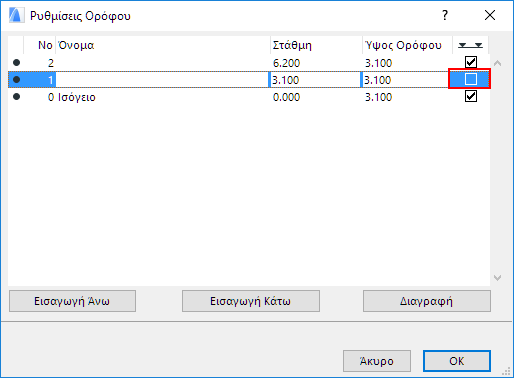
Task: Confirm with OK button
Action: (x=457, y=361)
